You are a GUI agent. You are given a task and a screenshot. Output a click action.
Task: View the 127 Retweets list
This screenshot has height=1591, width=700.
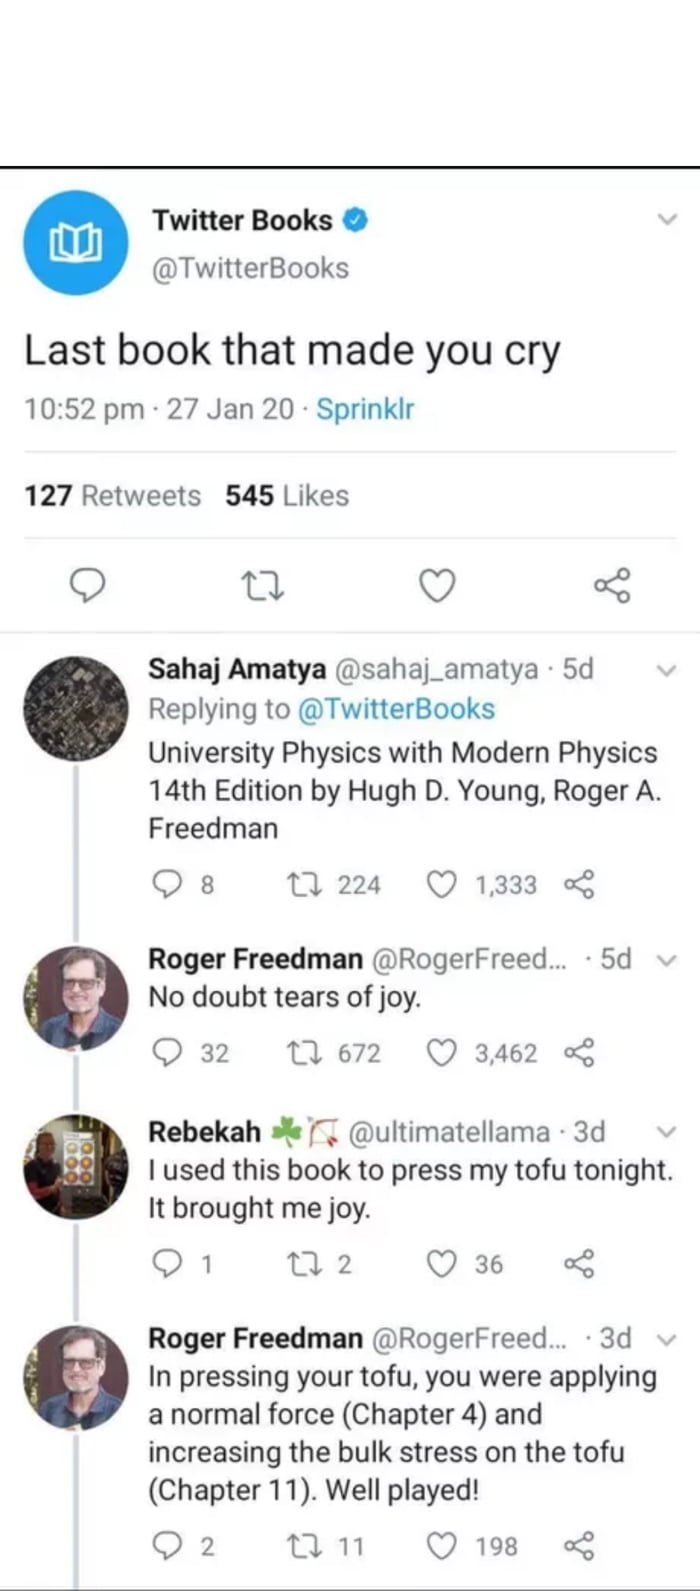[x=112, y=495]
